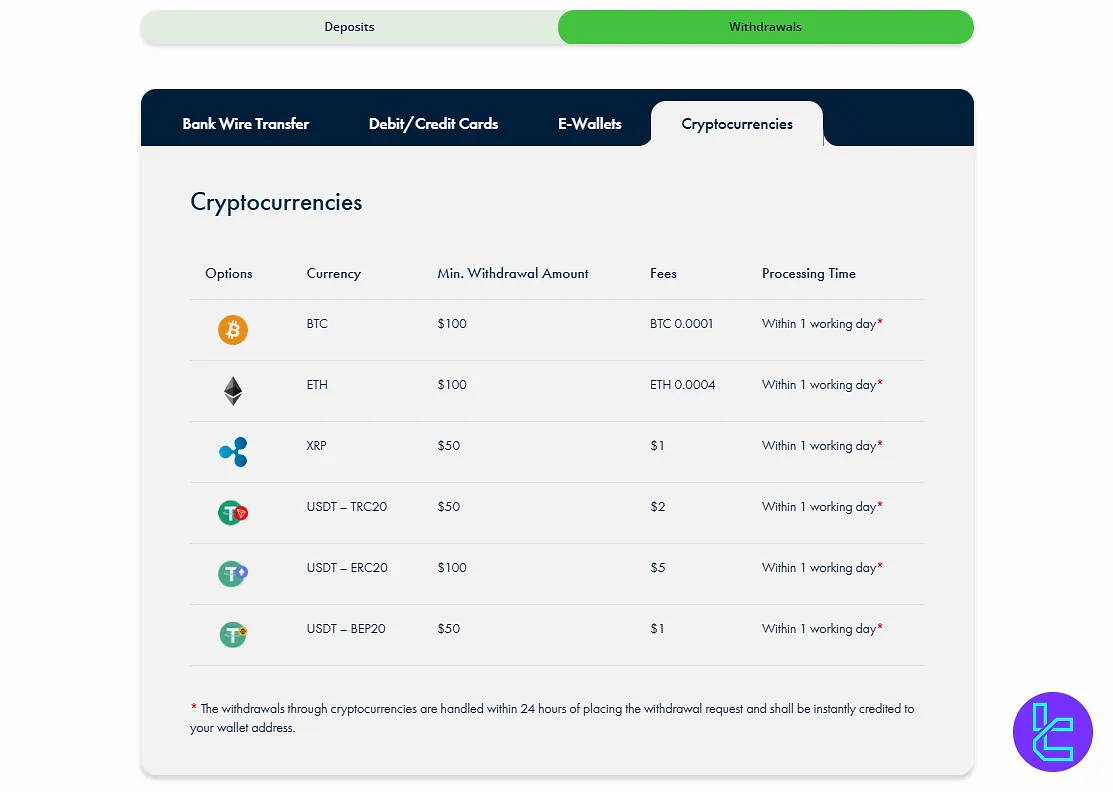Screen dimensions: 1113x792
Task: Click the Currency column header
Action: click(x=334, y=273)
